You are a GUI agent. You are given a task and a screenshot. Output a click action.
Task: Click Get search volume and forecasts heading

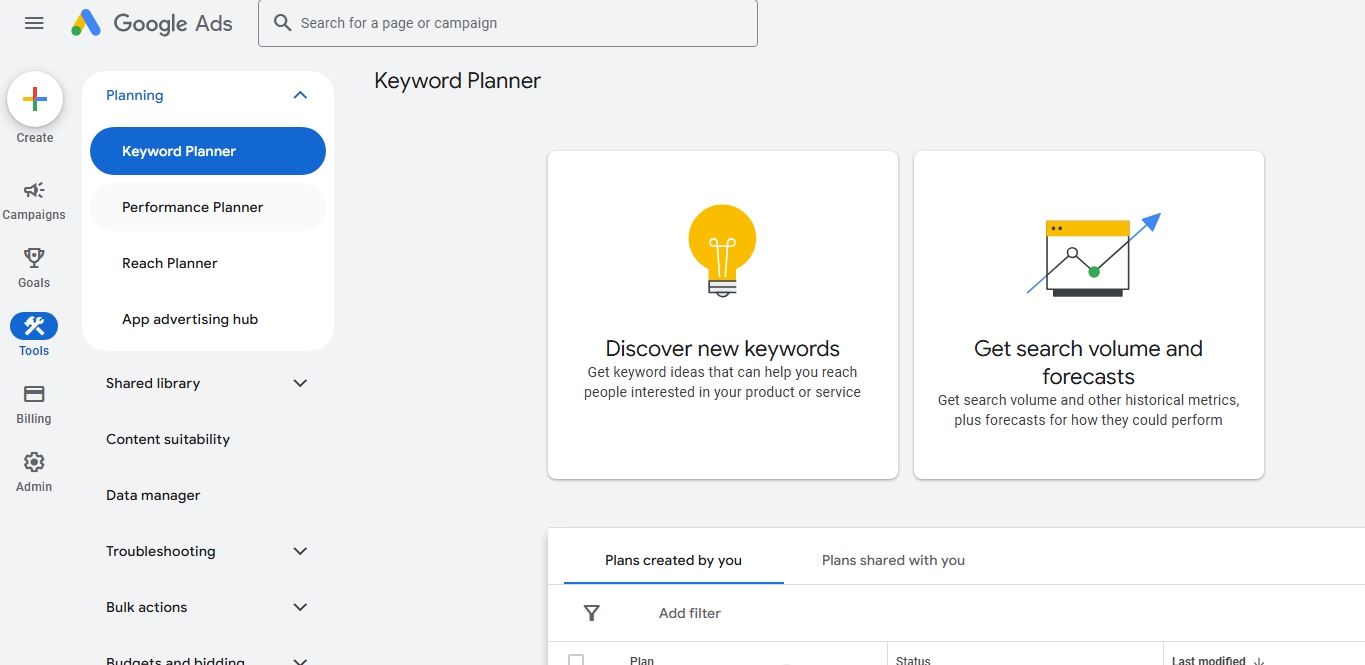click(1089, 362)
